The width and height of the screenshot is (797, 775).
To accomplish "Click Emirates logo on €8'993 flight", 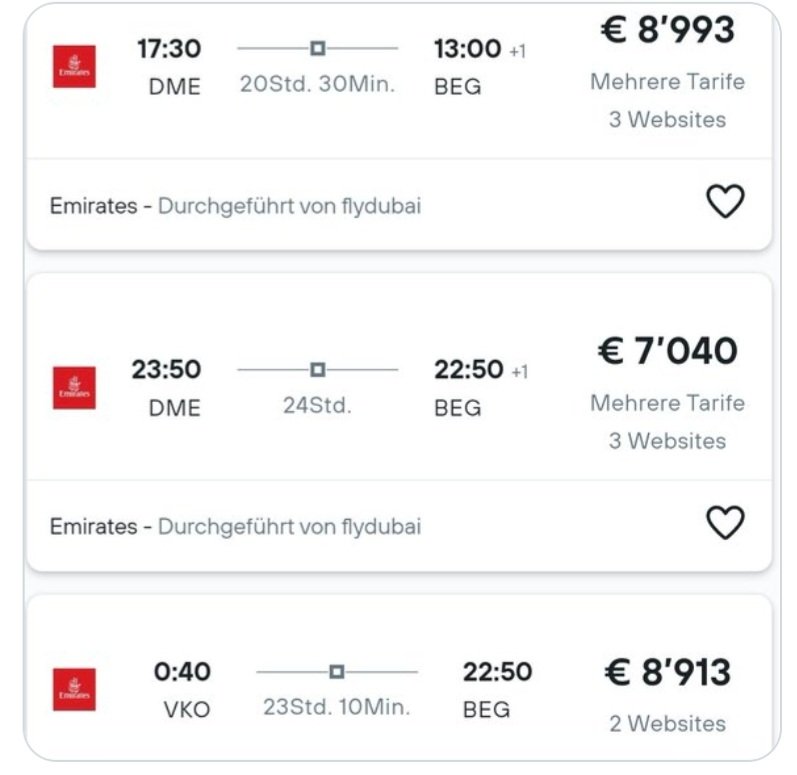I will pyautogui.click(x=74, y=66).
